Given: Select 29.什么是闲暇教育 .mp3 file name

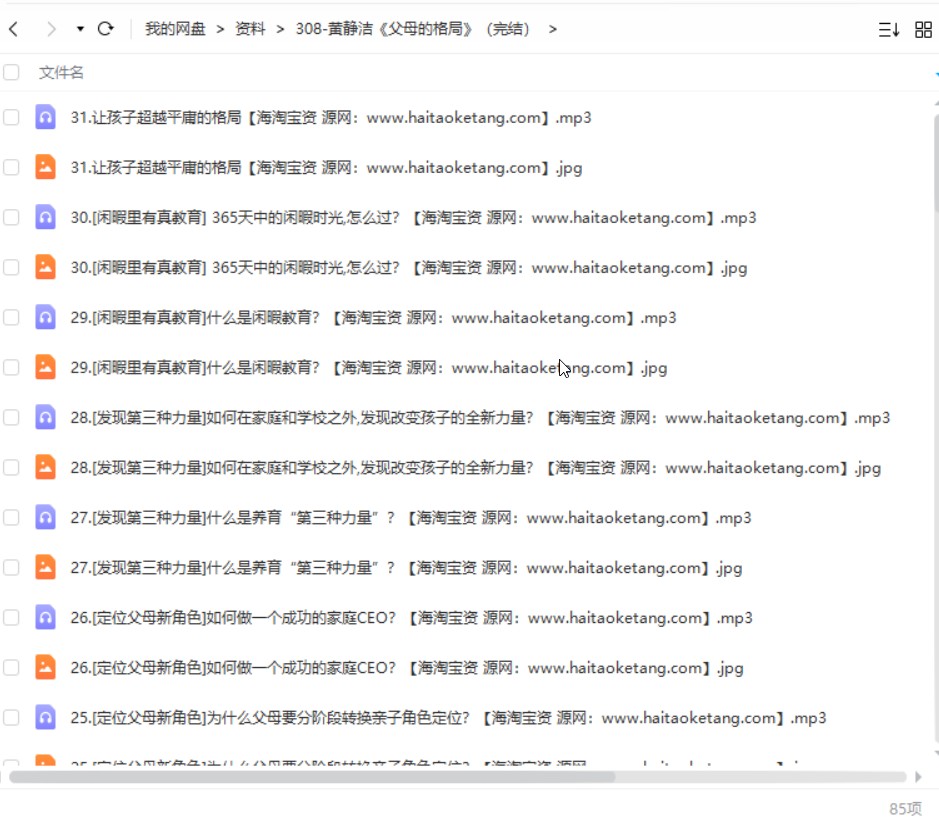Looking at the screenshot, I should [373, 317].
